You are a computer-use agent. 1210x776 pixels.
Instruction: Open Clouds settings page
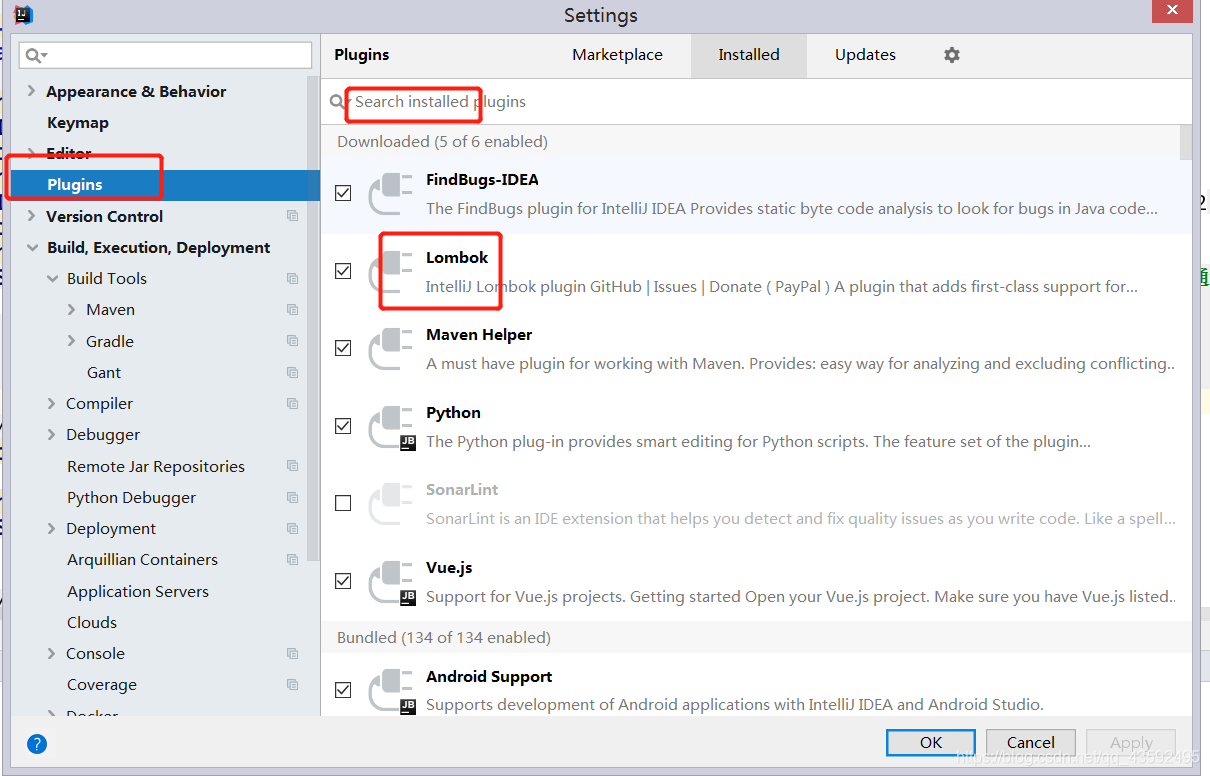pos(92,622)
